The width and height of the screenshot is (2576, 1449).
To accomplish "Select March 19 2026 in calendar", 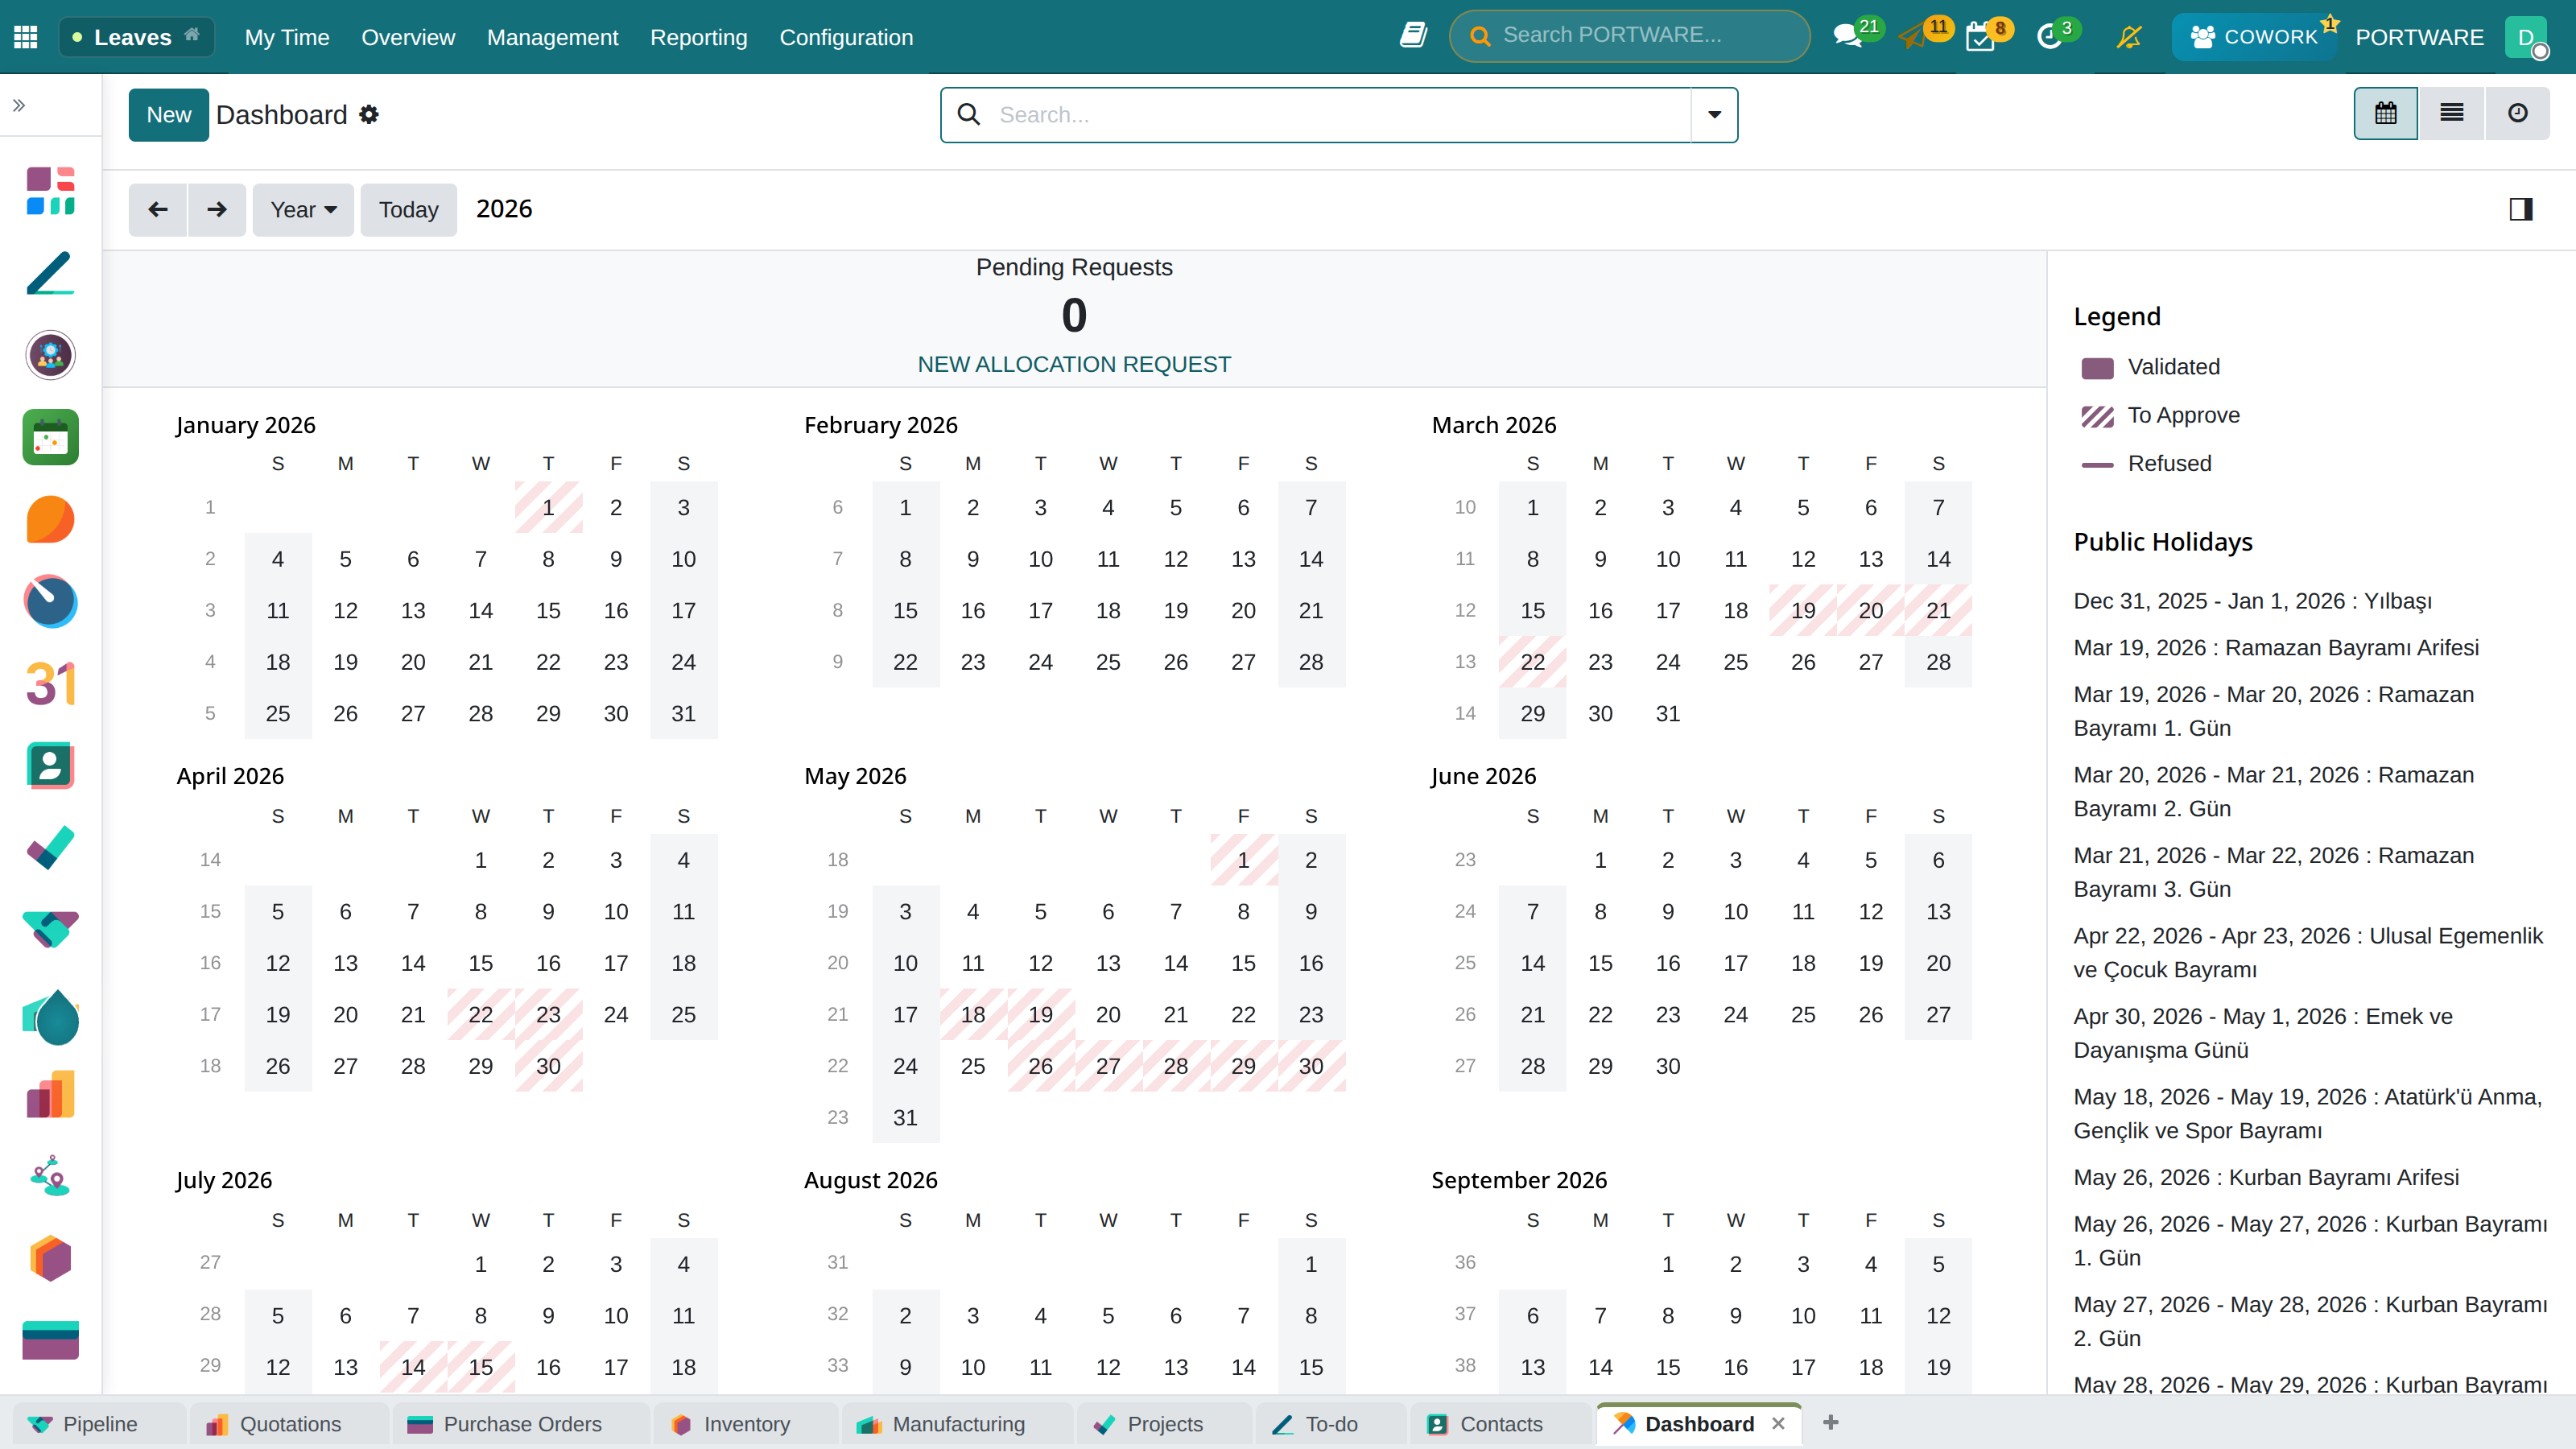I will (1803, 610).
